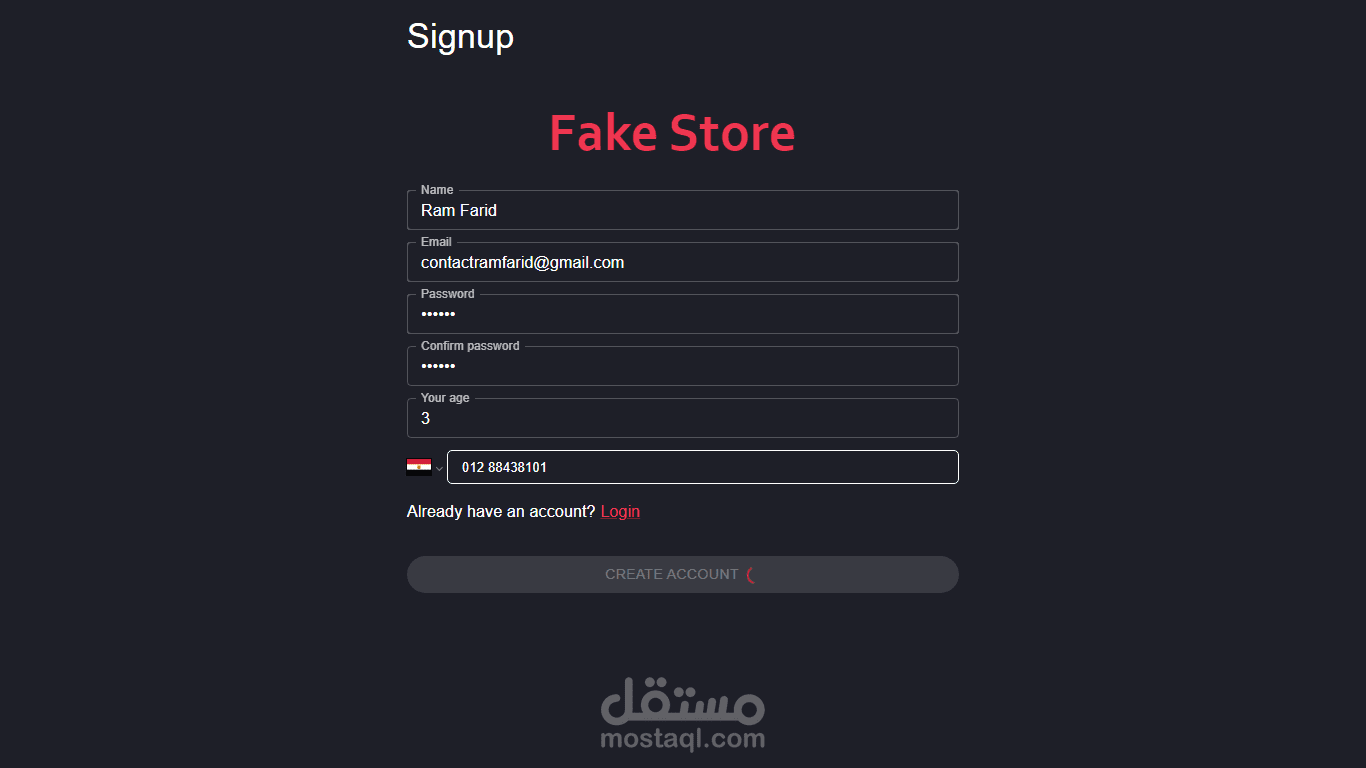Click the Already have an account text
Screen dimensions: 1366x768
pos(501,512)
